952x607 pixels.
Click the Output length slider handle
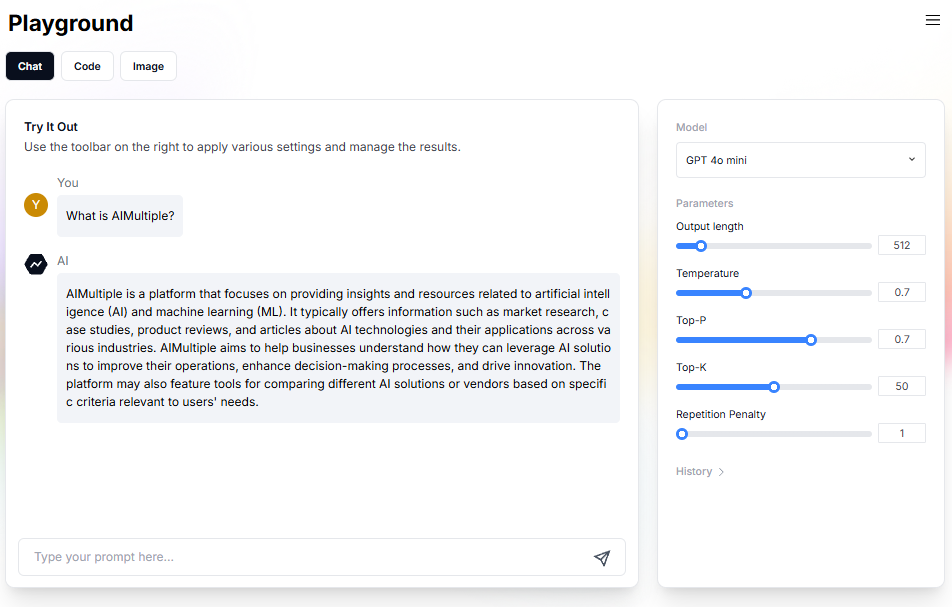(701, 246)
